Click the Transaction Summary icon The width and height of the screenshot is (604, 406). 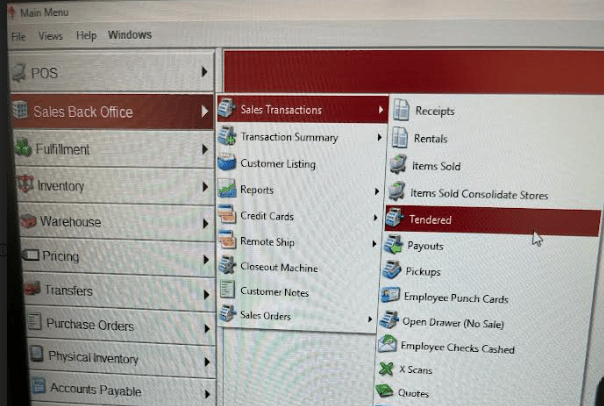(x=226, y=136)
